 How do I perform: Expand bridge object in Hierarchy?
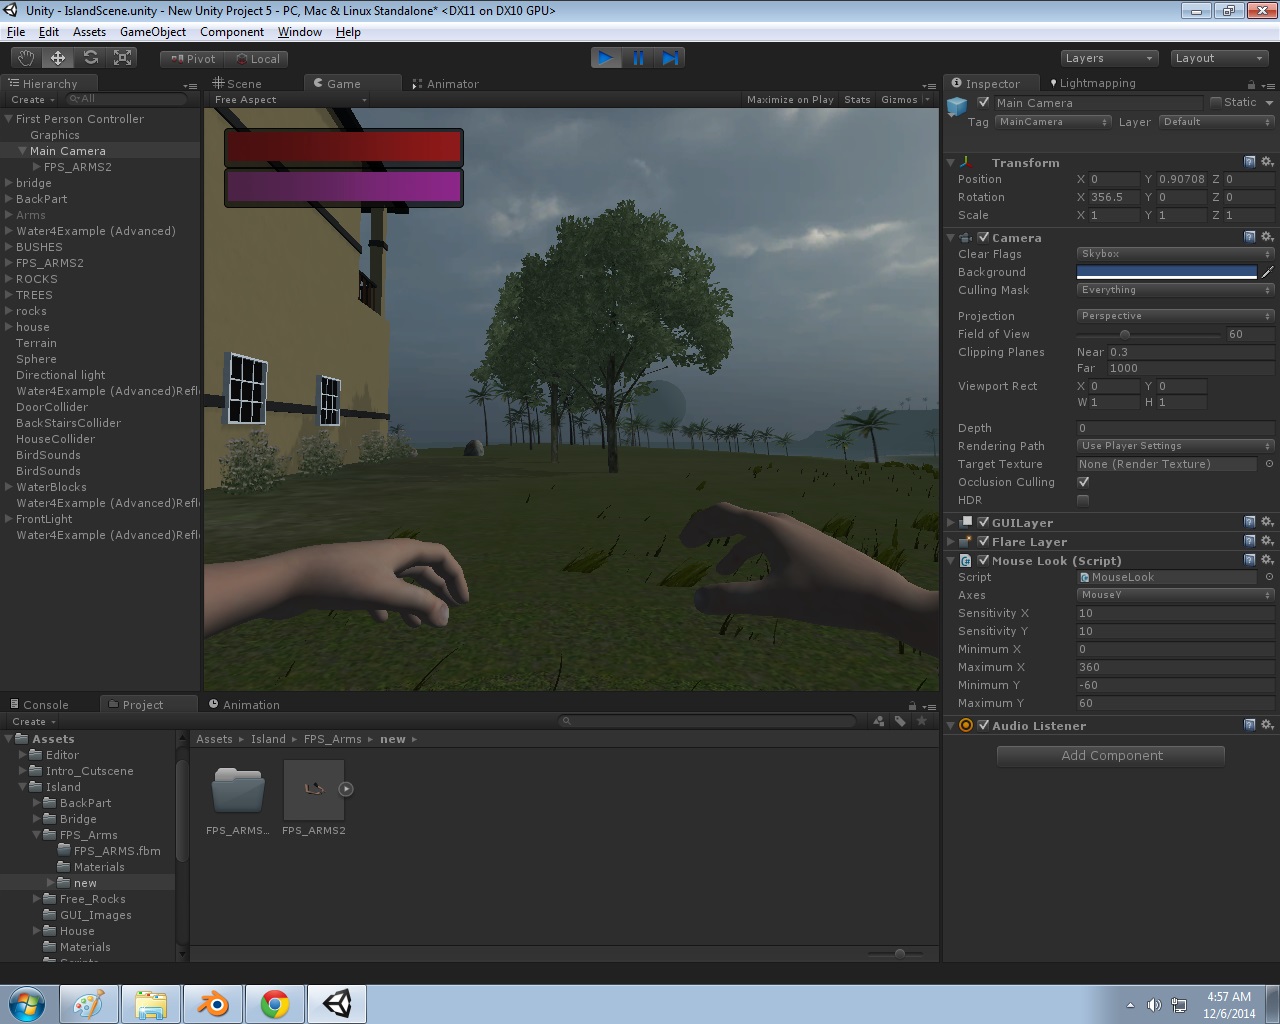pos(9,183)
